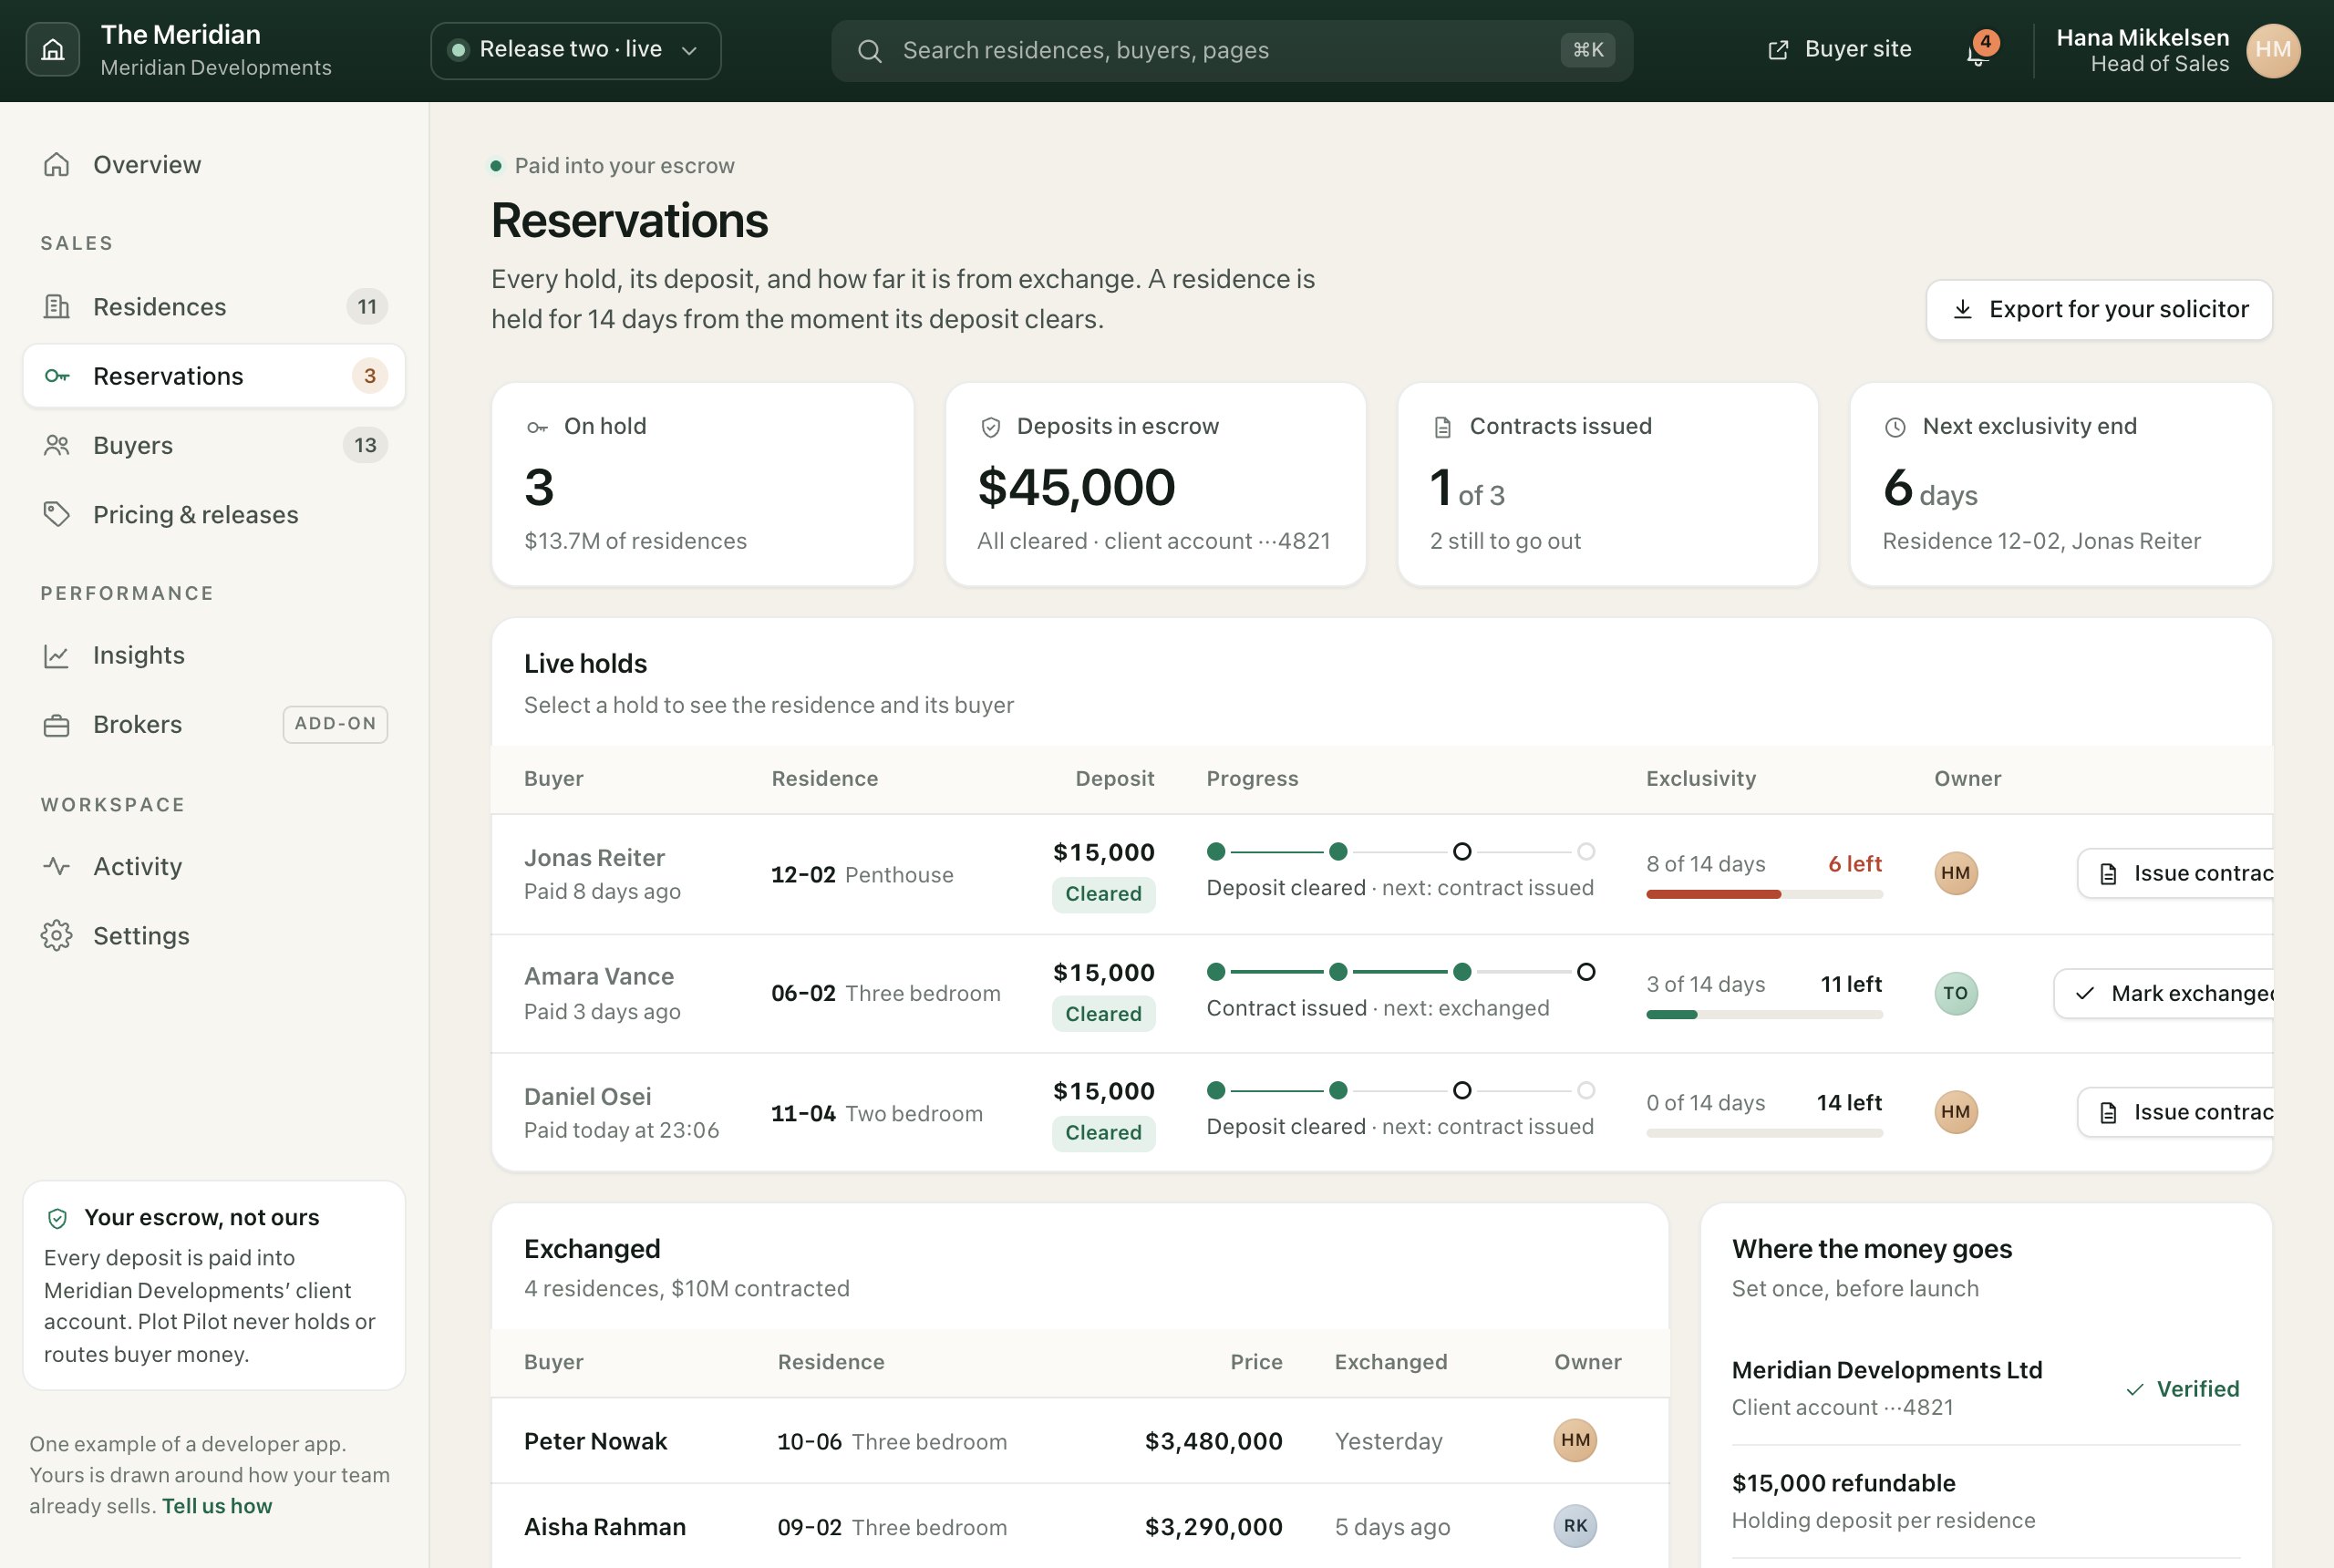Click Amara Vance exclusivity progress bar
Screen dimensions: 2334x1568
click(x=1764, y=1014)
